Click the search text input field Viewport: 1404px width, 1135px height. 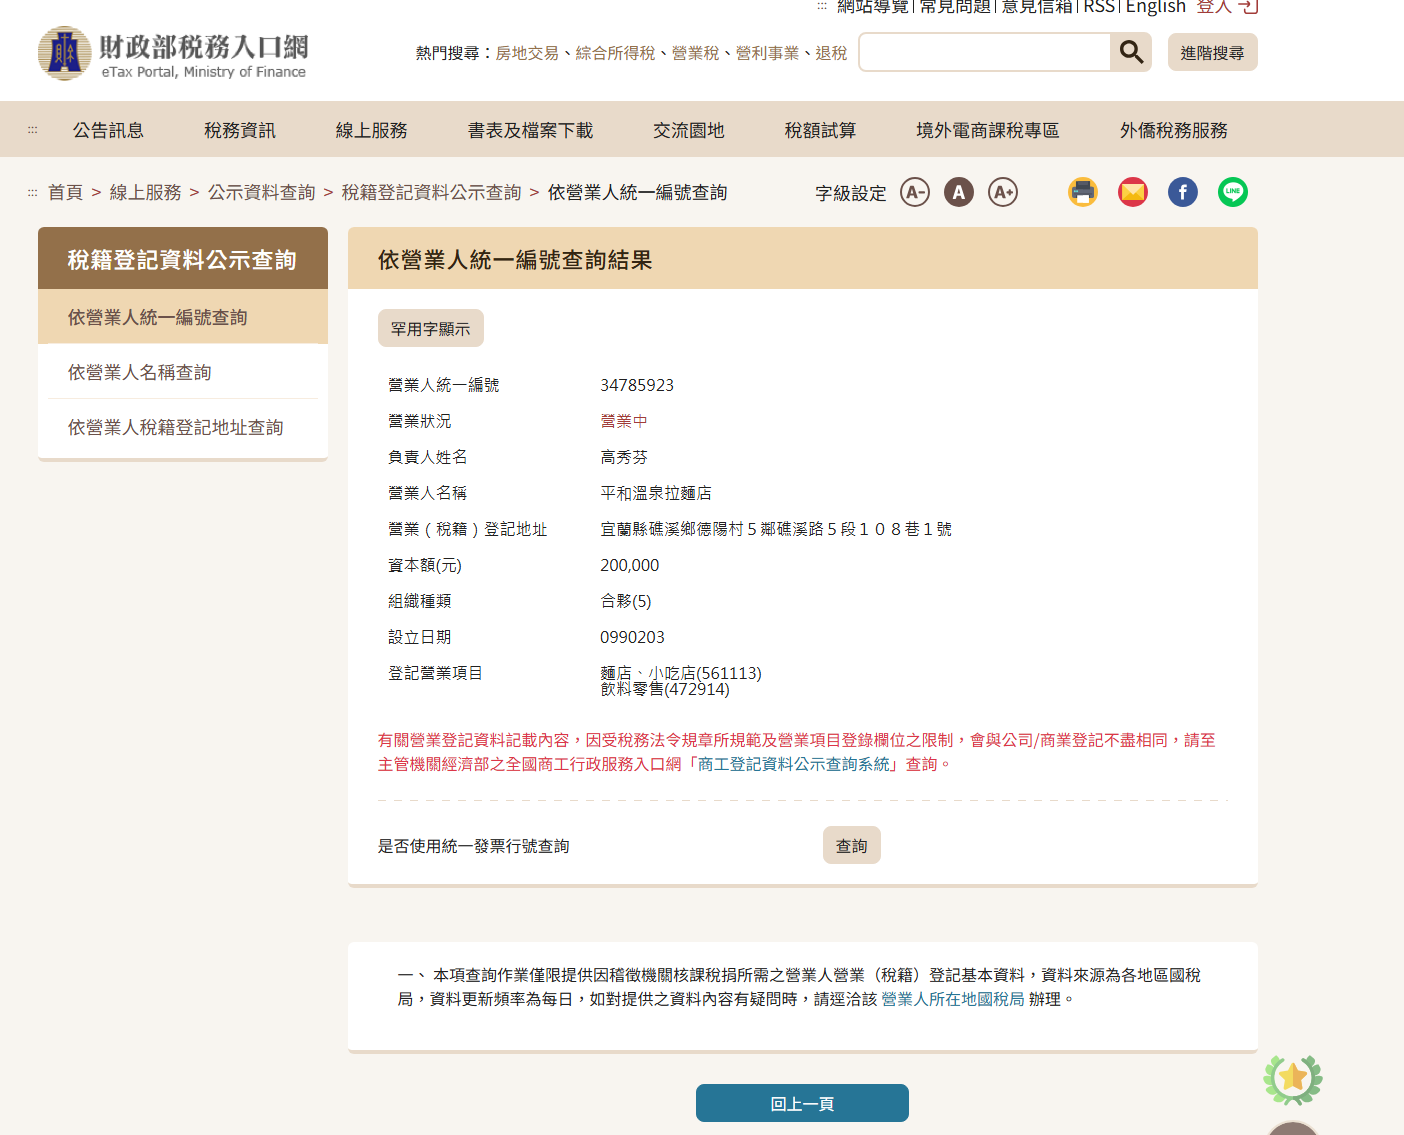pos(984,52)
